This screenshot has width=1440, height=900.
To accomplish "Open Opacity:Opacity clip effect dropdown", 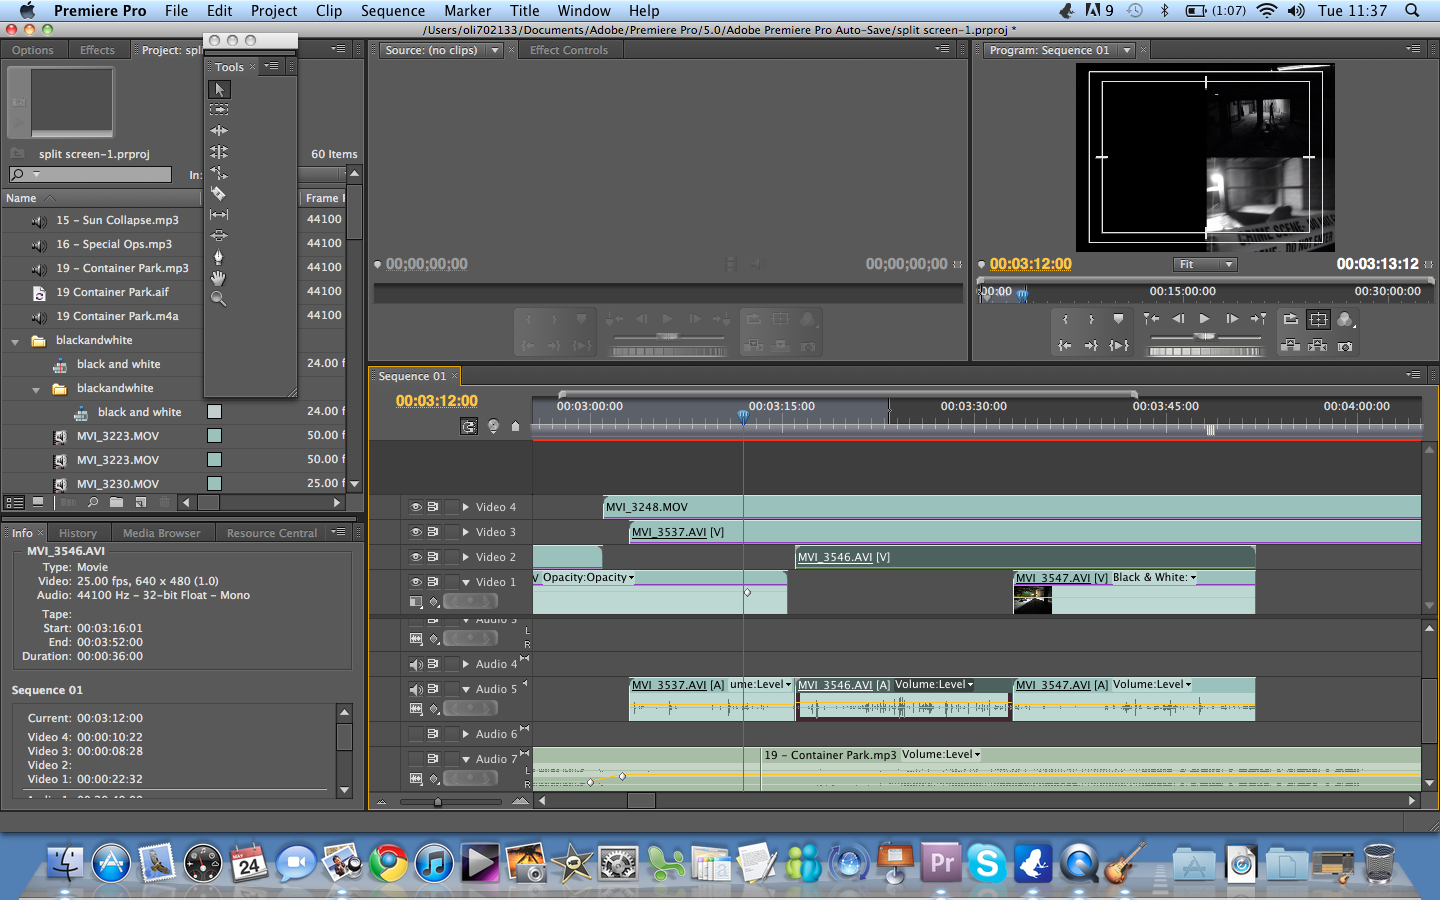I will (x=588, y=577).
